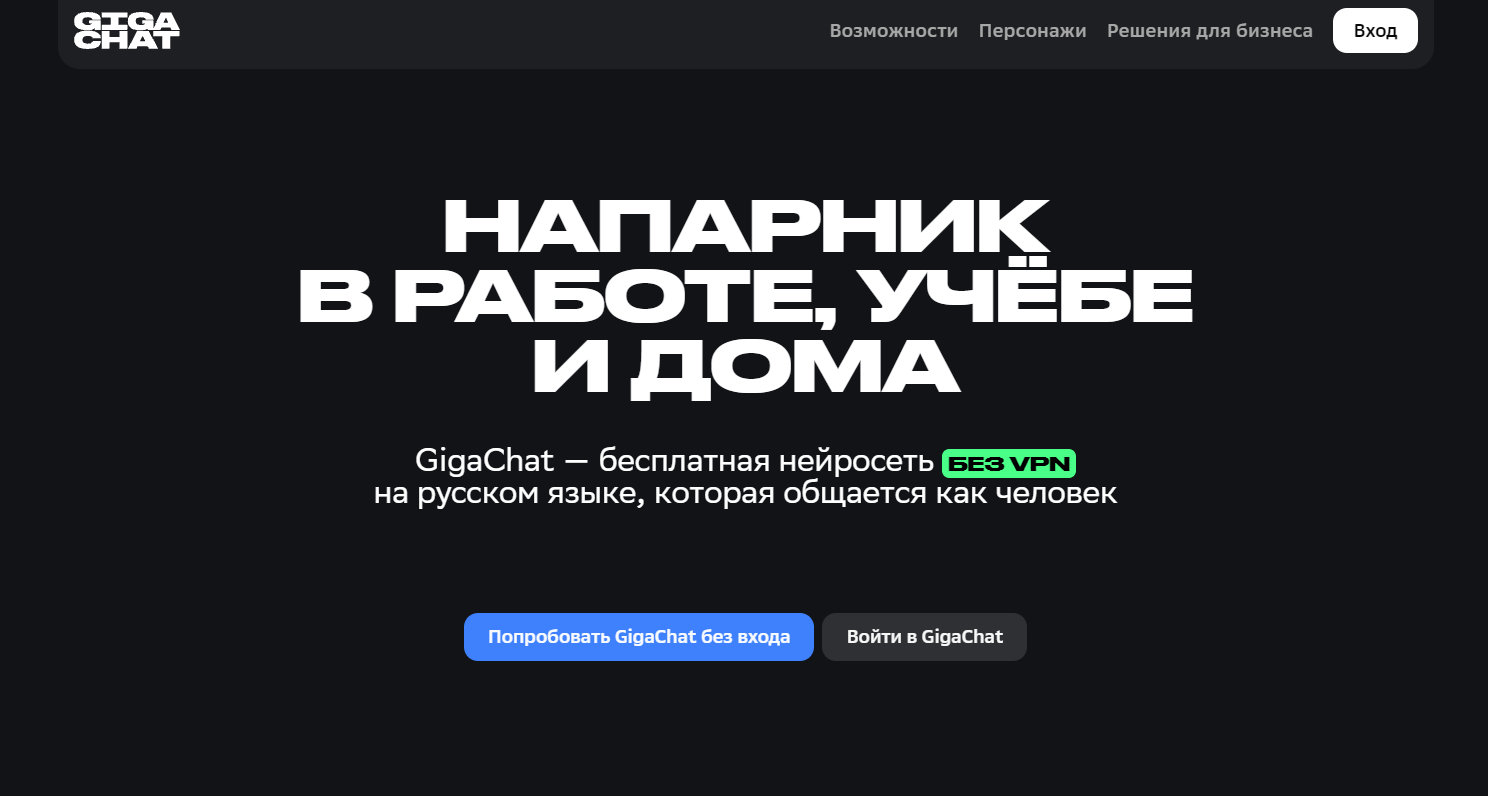This screenshot has height=796, width=1488.
Task: Click the Вход button
Action: [1375, 30]
